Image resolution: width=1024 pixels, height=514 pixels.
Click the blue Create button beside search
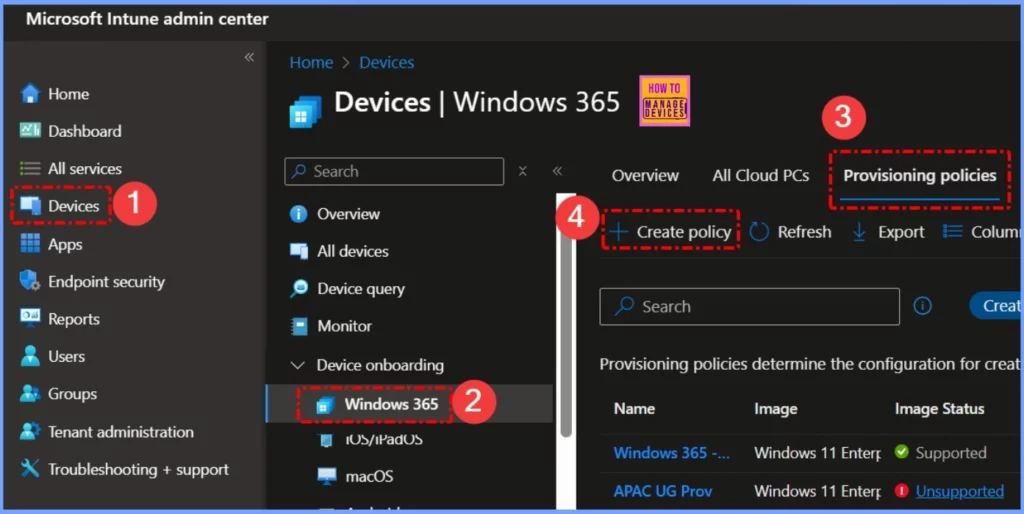click(995, 306)
